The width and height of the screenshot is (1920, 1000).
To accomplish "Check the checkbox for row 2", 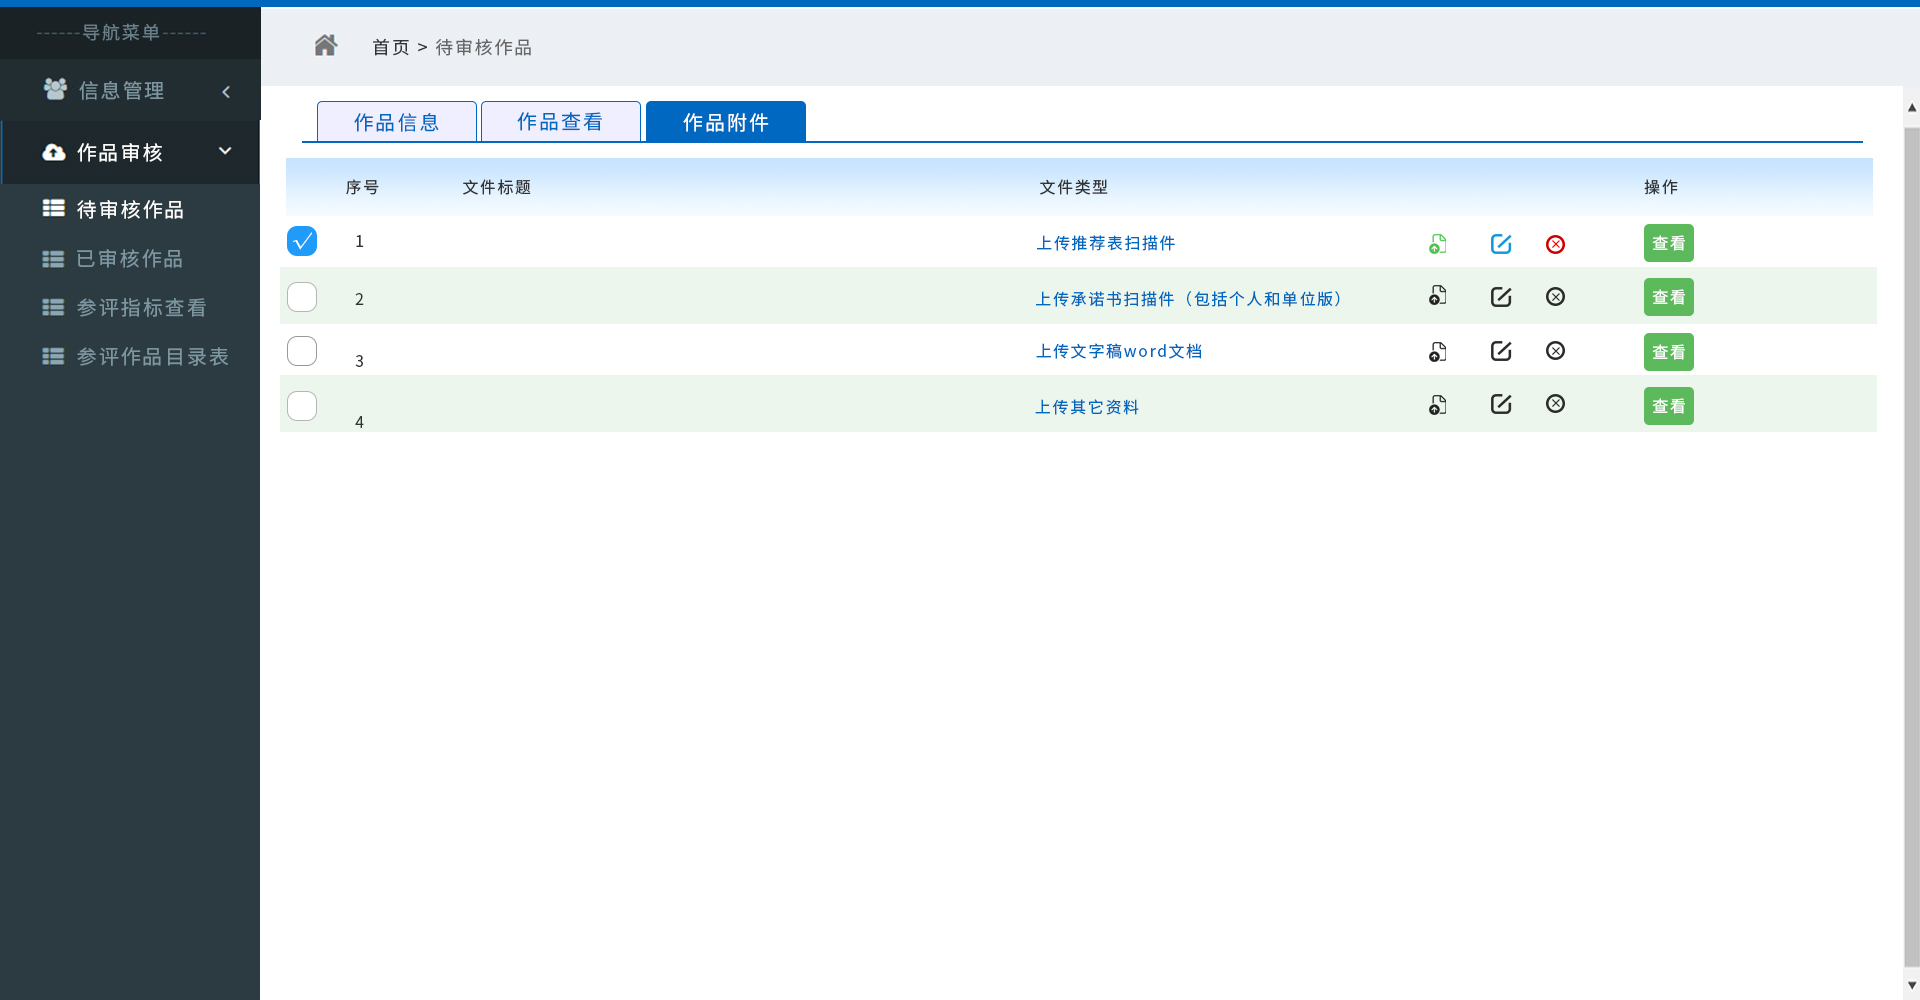I will 302,297.
